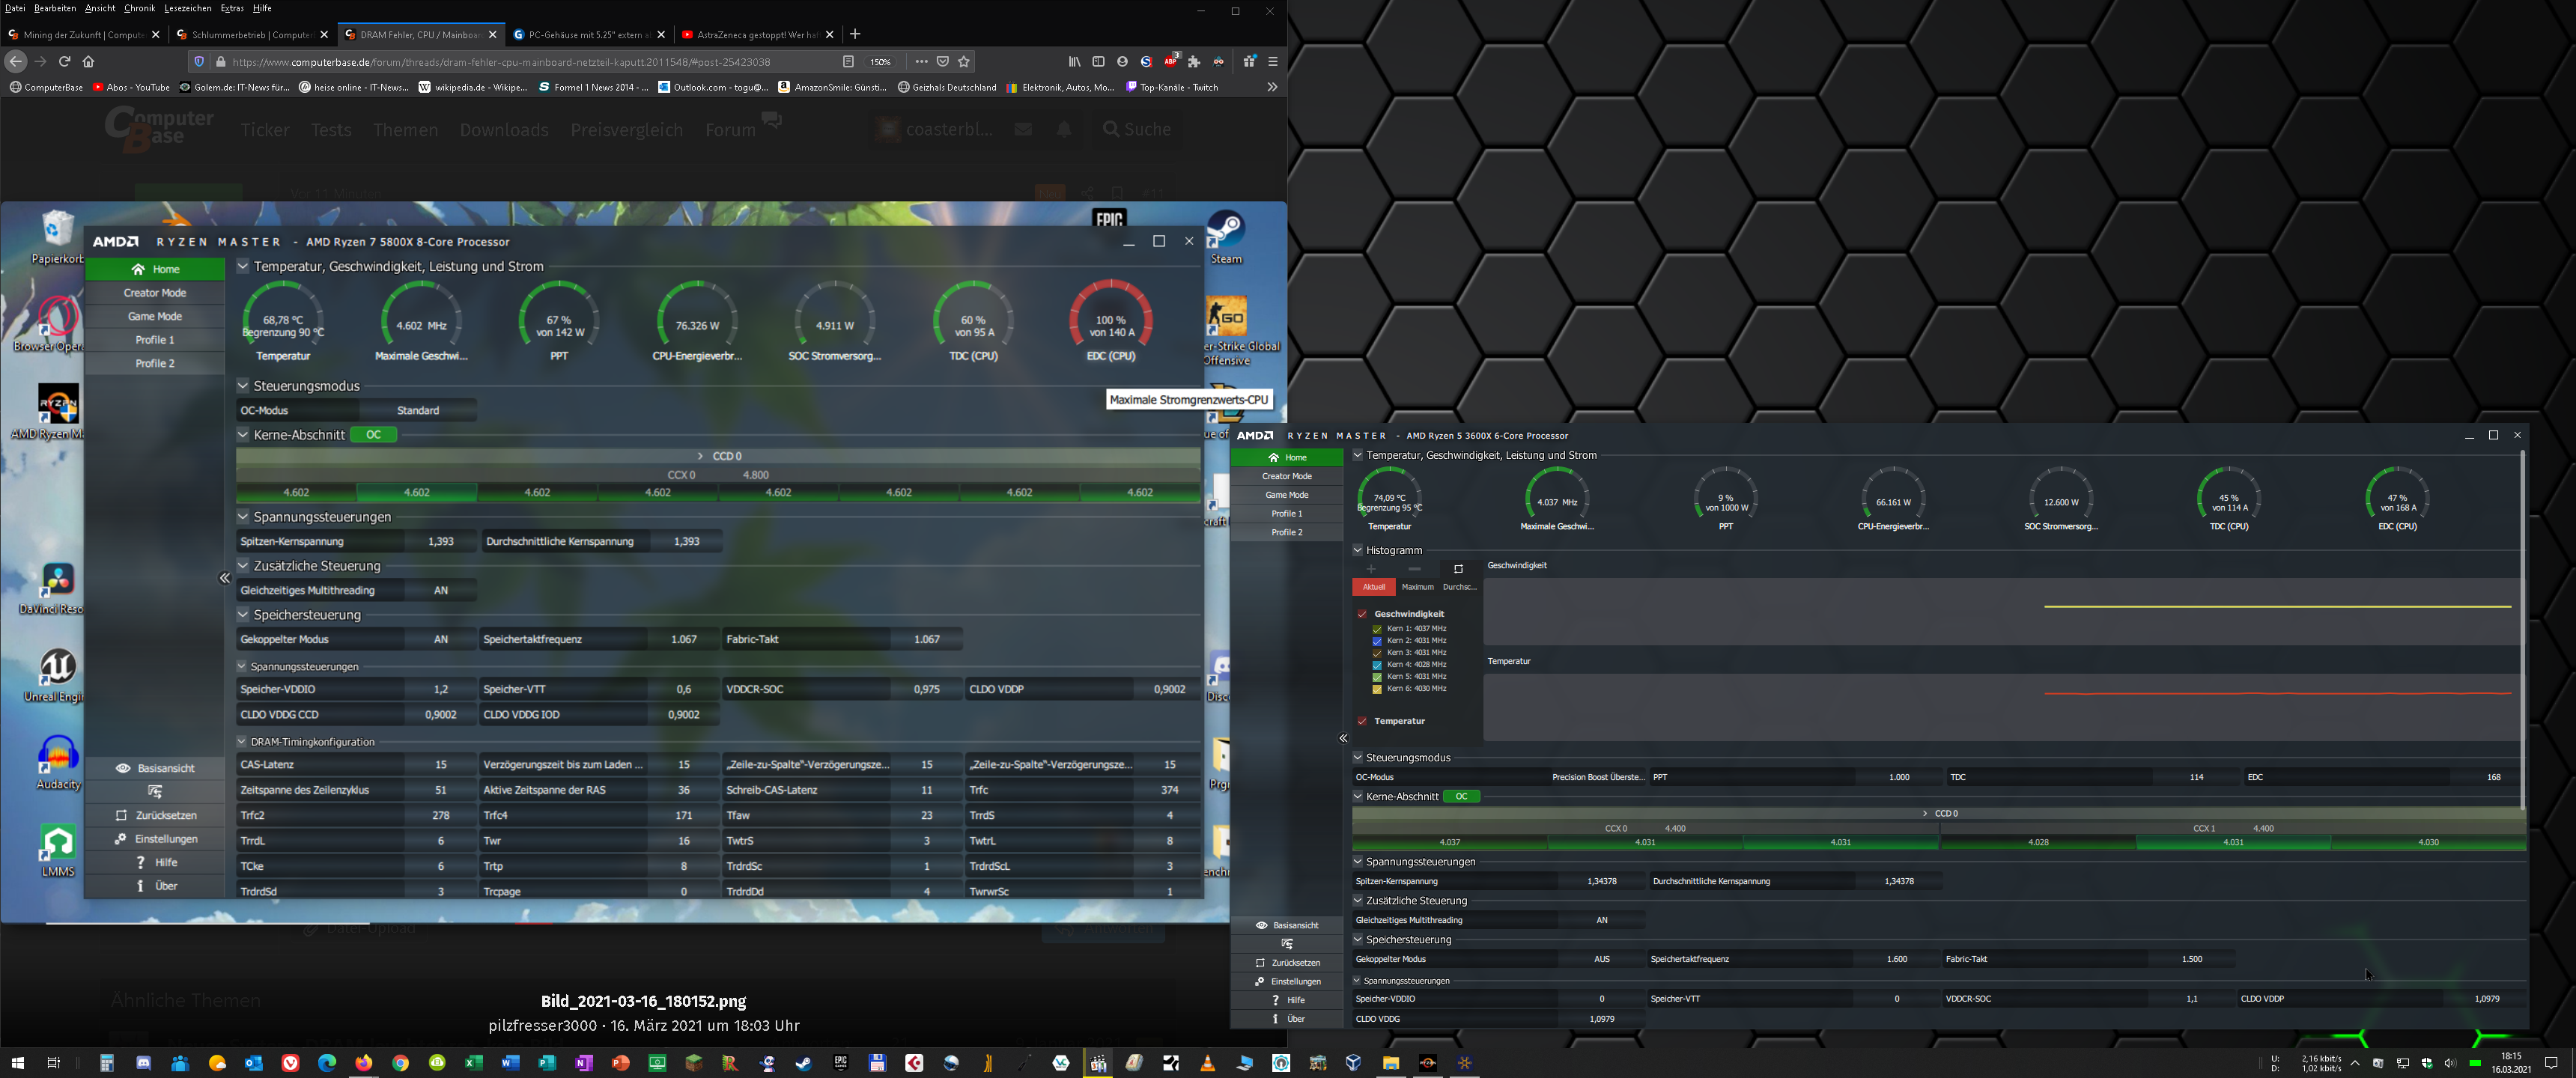Viewport: 2576px width, 1078px height.
Task: Click Game Mode in 3600X sidebar
Action: pos(1286,495)
